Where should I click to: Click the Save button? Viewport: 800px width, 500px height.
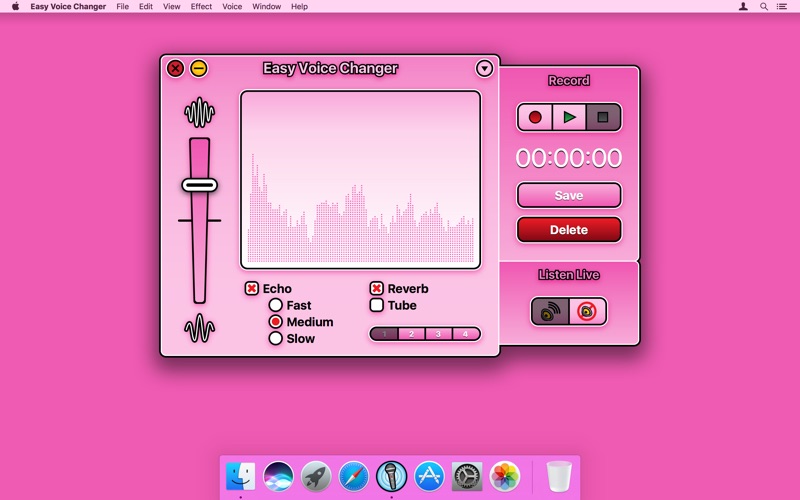568,195
